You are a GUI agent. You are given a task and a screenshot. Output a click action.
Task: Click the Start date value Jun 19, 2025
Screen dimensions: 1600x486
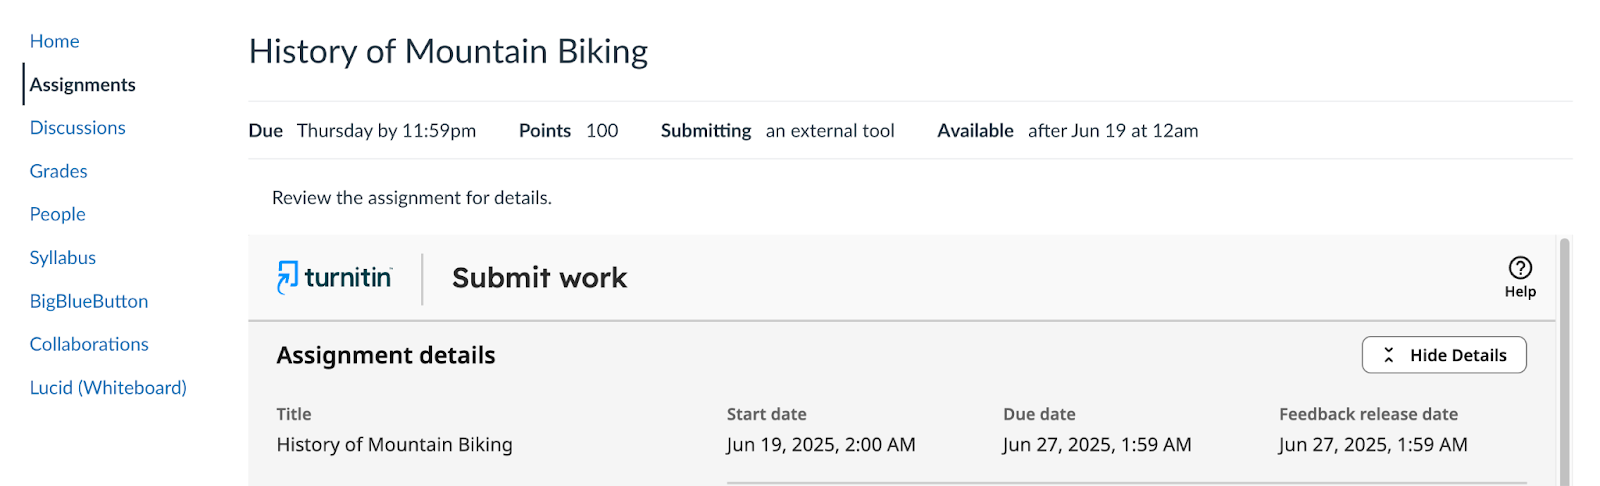point(821,445)
